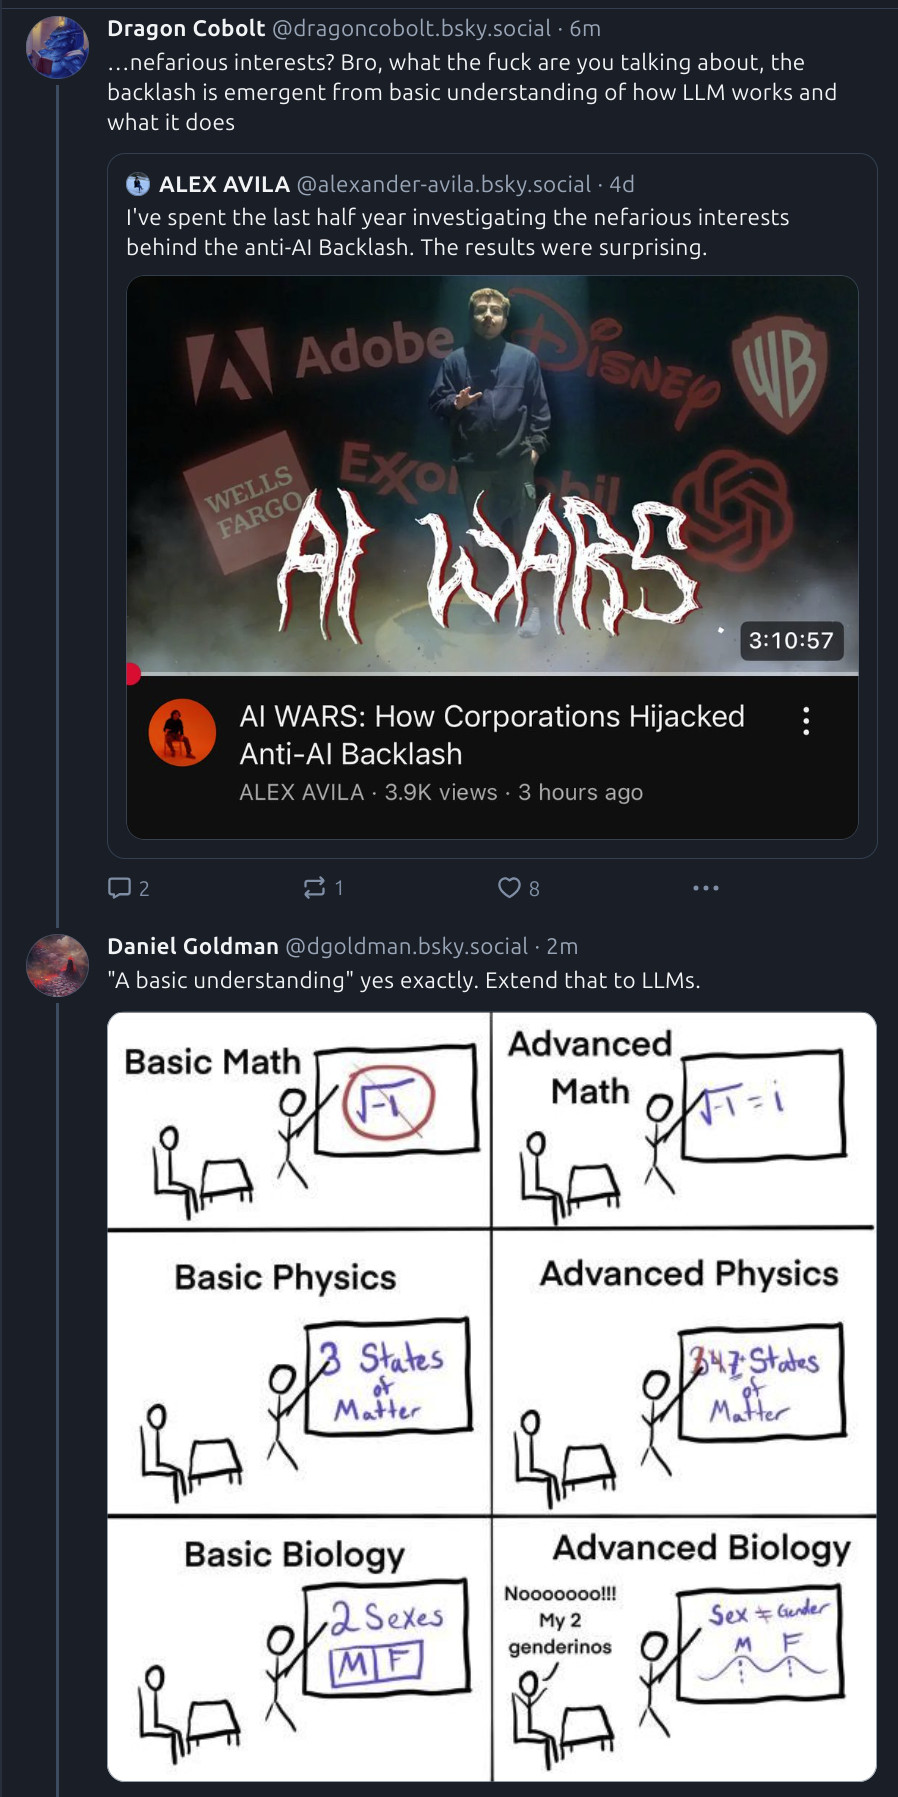Open the three-dot more options on the post
Viewport: 898px width, 1797px height.
(x=706, y=888)
